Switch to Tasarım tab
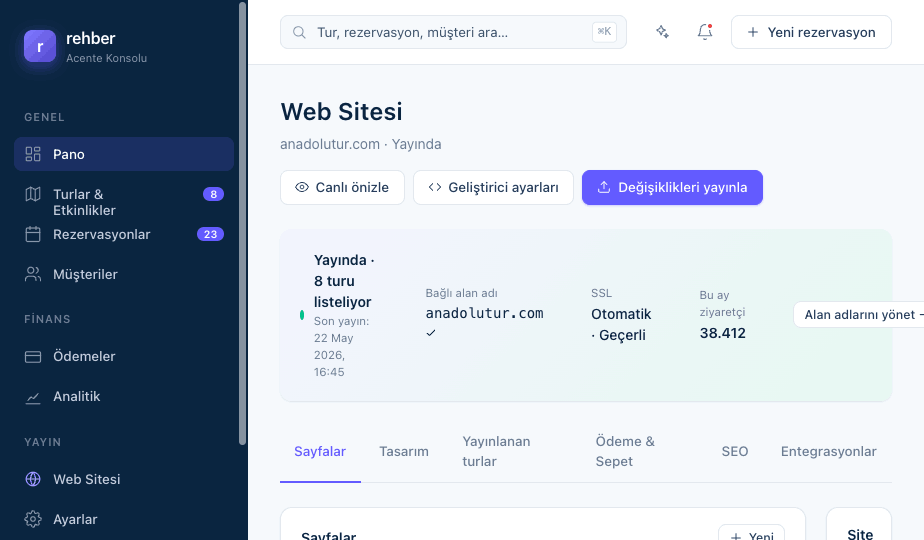 coord(404,452)
